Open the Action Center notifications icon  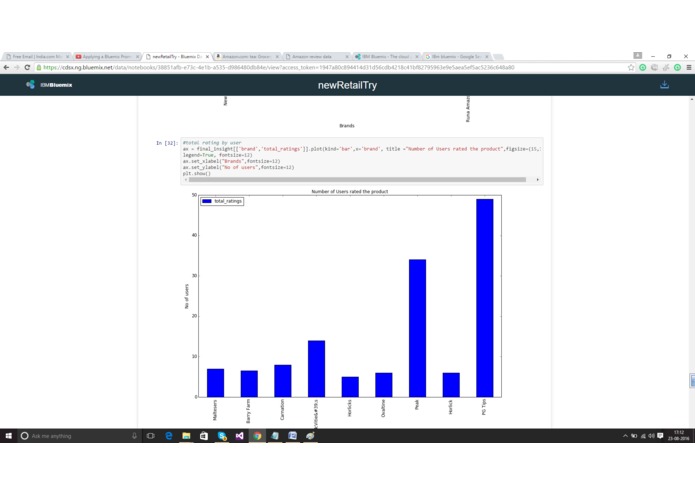660,436
